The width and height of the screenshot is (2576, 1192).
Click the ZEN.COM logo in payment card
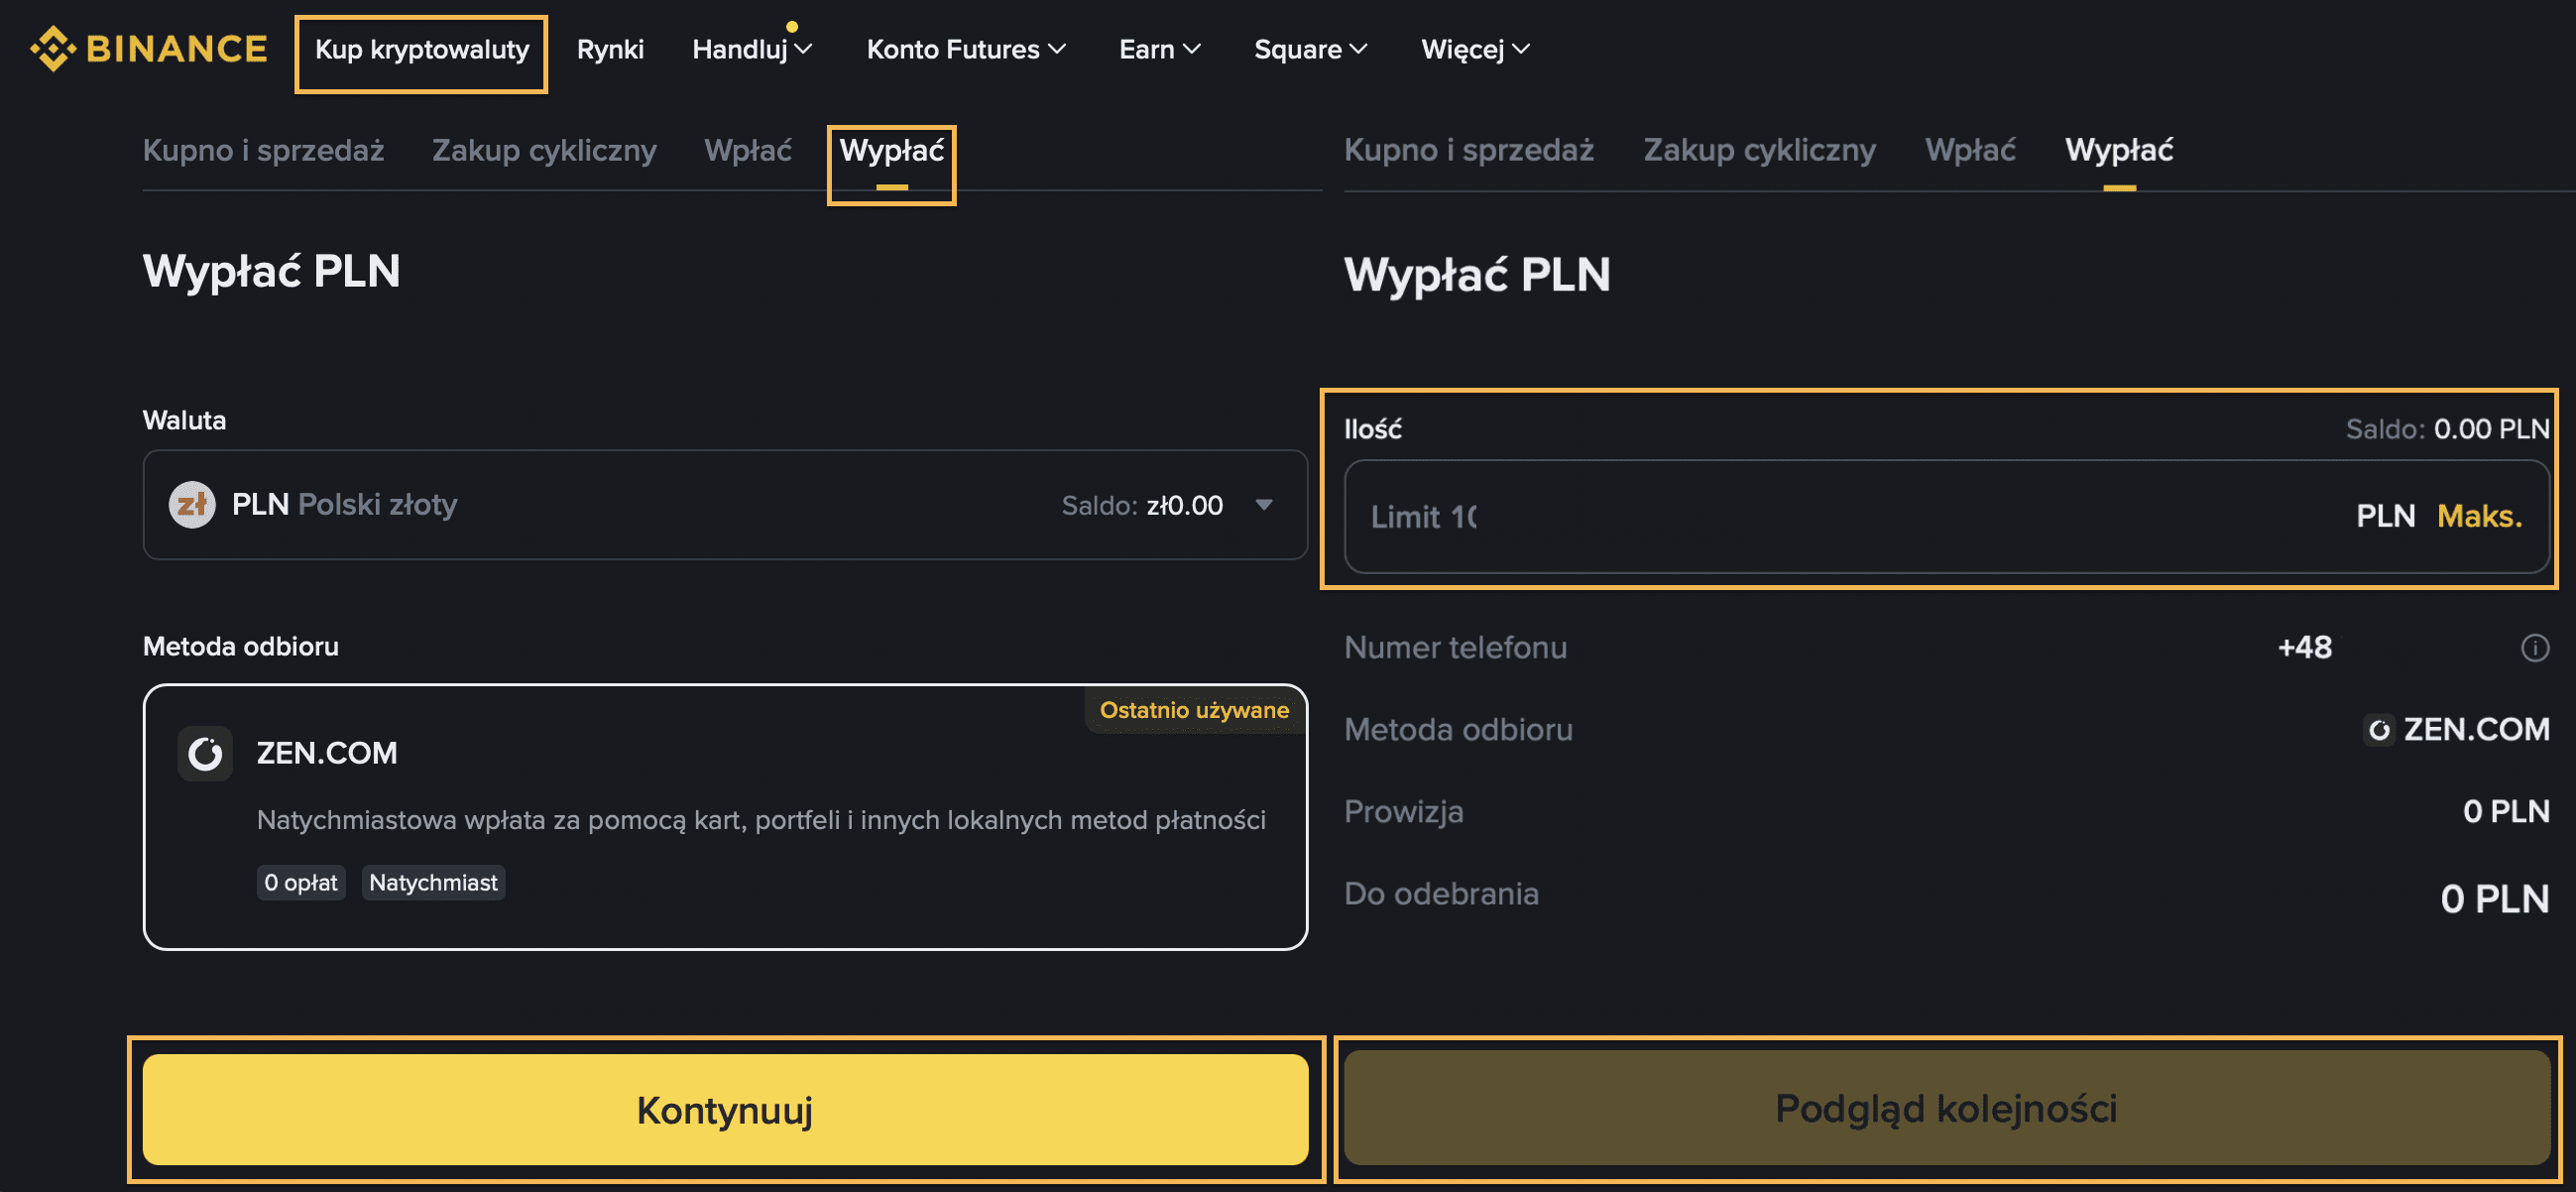point(205,753)
